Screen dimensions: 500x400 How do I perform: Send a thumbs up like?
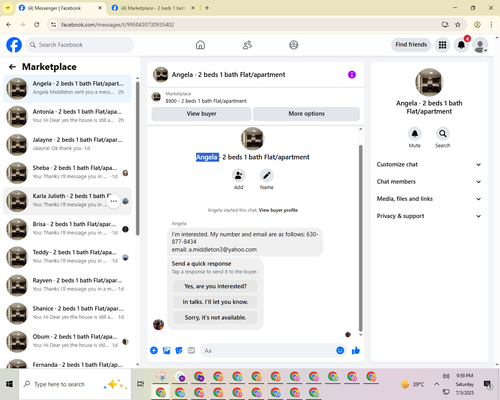pyautogui.click(x=356, y=350)
